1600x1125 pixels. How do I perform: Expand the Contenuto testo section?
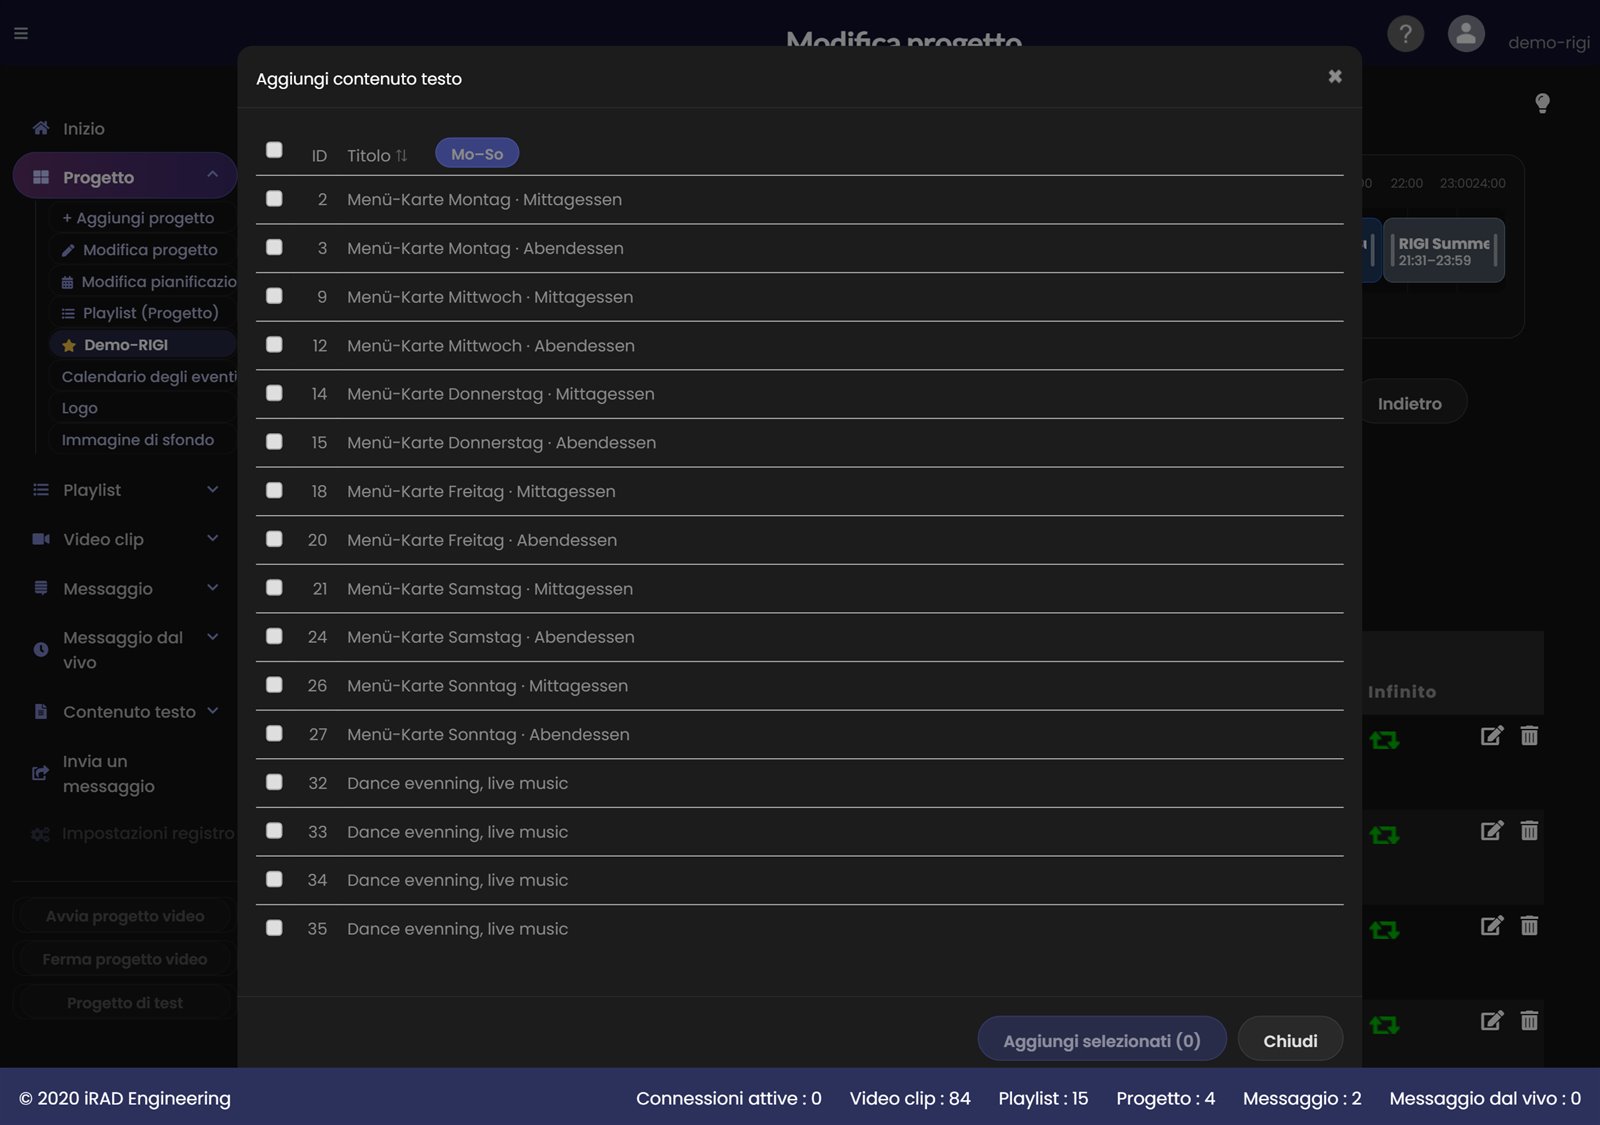coord(212,711)
